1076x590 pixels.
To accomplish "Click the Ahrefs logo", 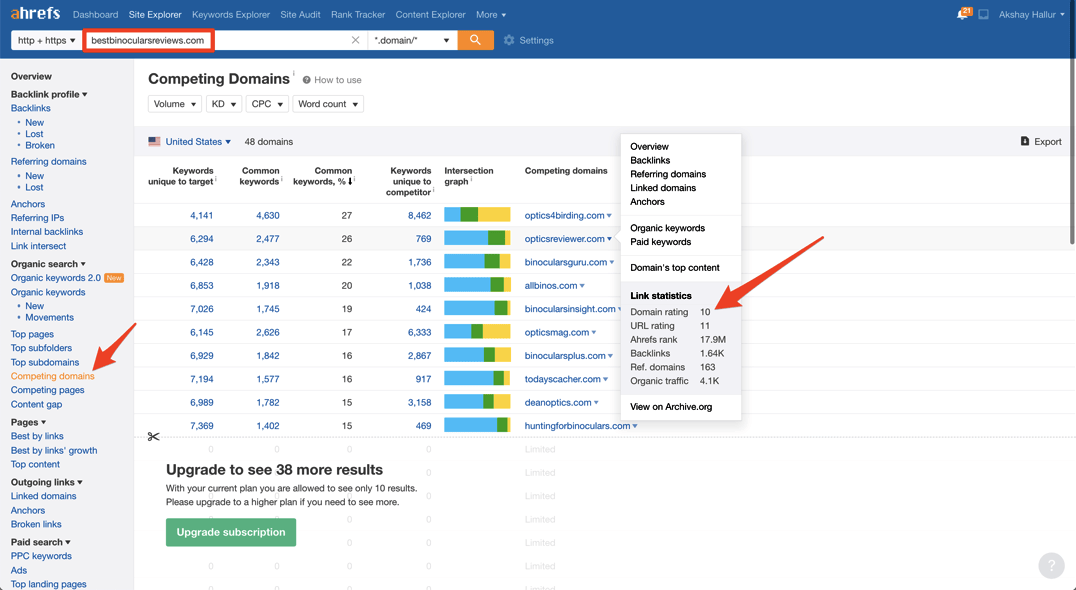I will [35, 14].
